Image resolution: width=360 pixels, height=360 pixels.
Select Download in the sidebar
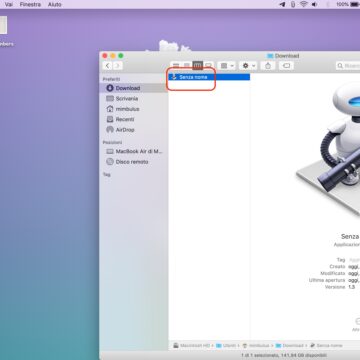coord(134,88)
